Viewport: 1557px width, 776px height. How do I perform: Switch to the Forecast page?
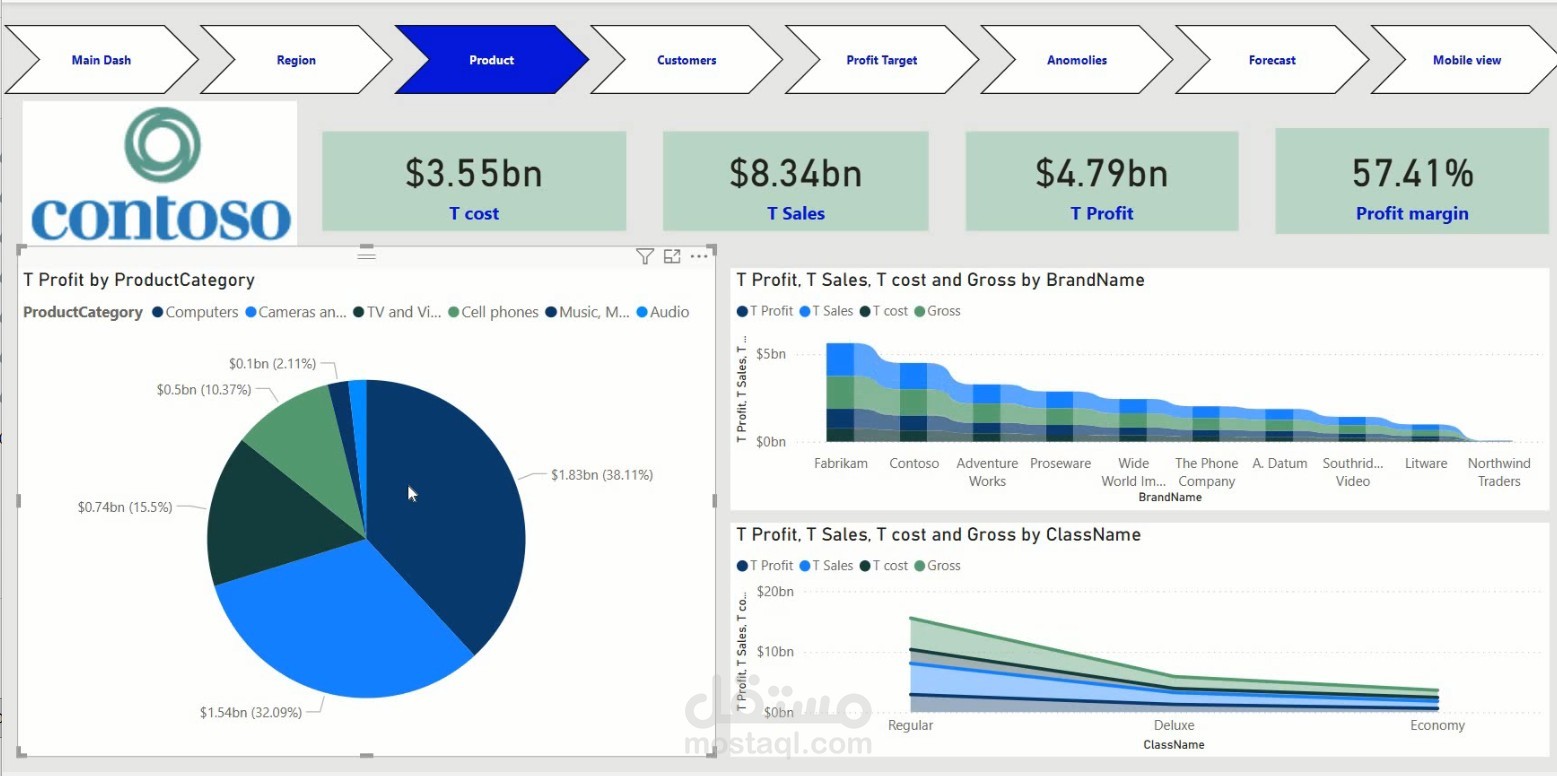pyautogui.click(x=1271, y=60)
